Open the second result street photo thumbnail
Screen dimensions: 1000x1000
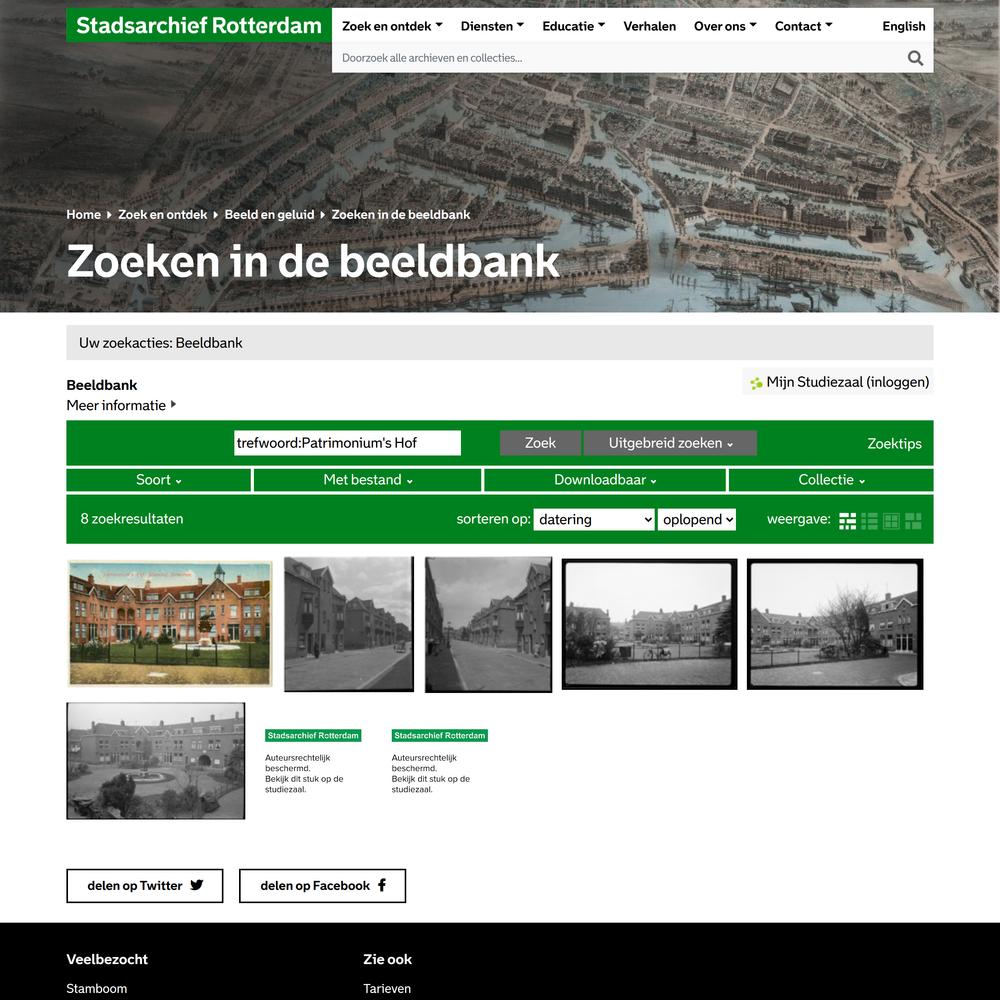(x=349, y=624)
